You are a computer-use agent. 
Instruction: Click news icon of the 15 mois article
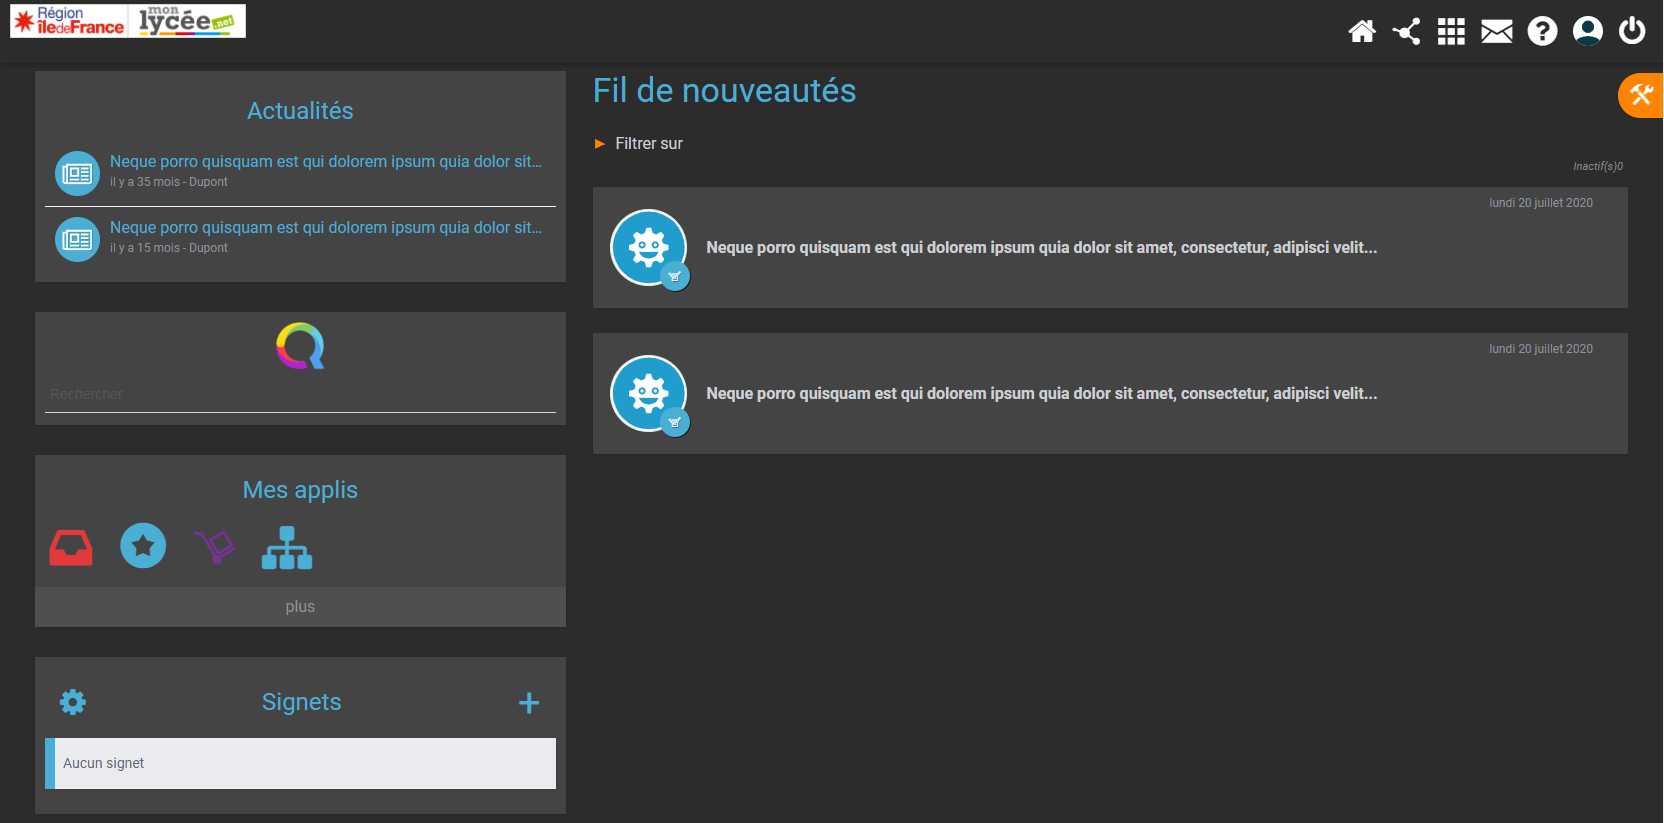tap(77, 239)
